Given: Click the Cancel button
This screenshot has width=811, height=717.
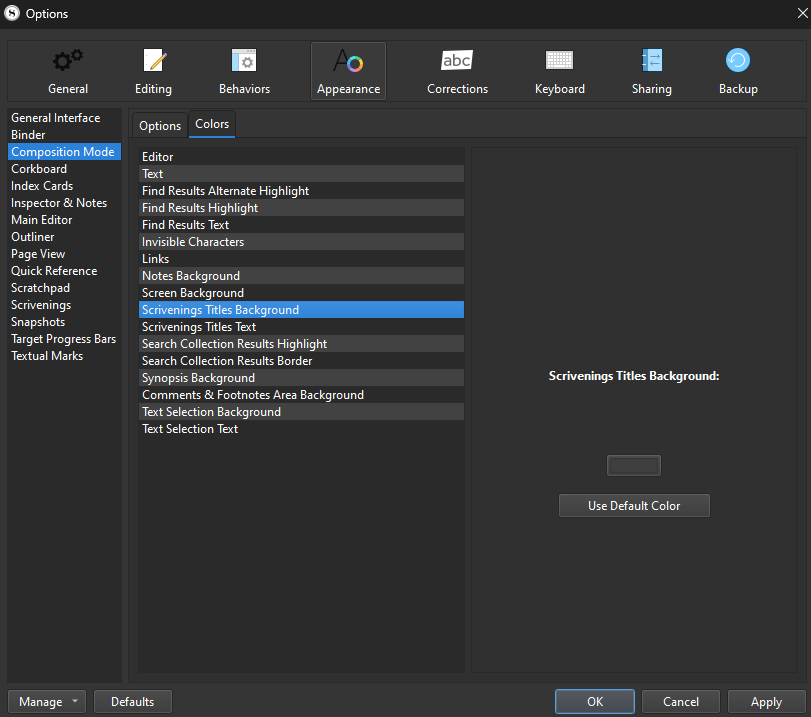Looking at the screenshot, I should pos(681,701).
